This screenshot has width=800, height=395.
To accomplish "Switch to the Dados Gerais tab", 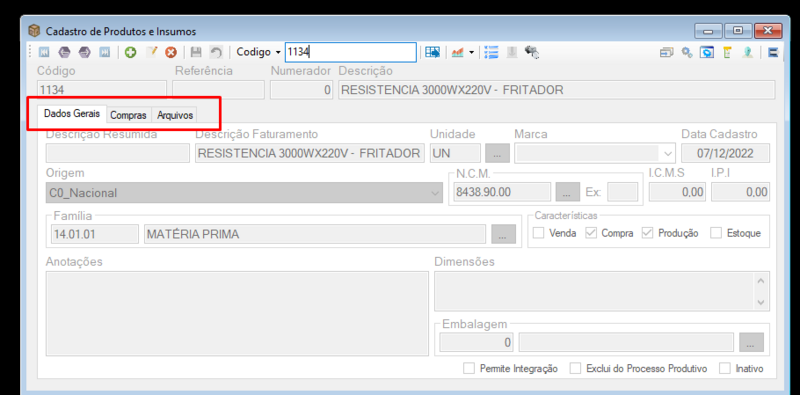I will click(x=72, y=113).
